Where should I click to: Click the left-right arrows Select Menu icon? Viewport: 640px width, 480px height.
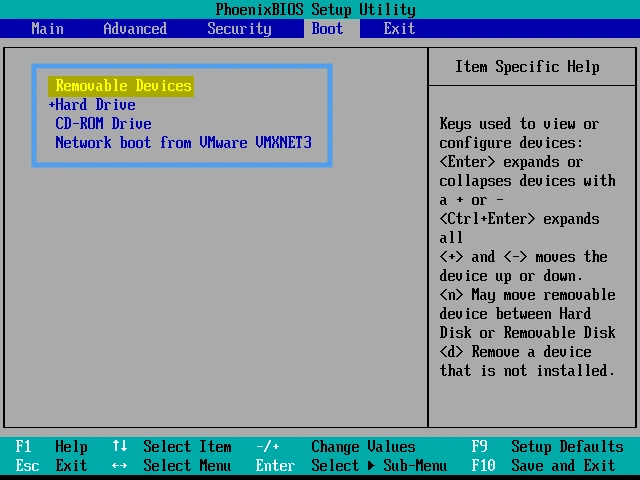(x=120, y=465)
